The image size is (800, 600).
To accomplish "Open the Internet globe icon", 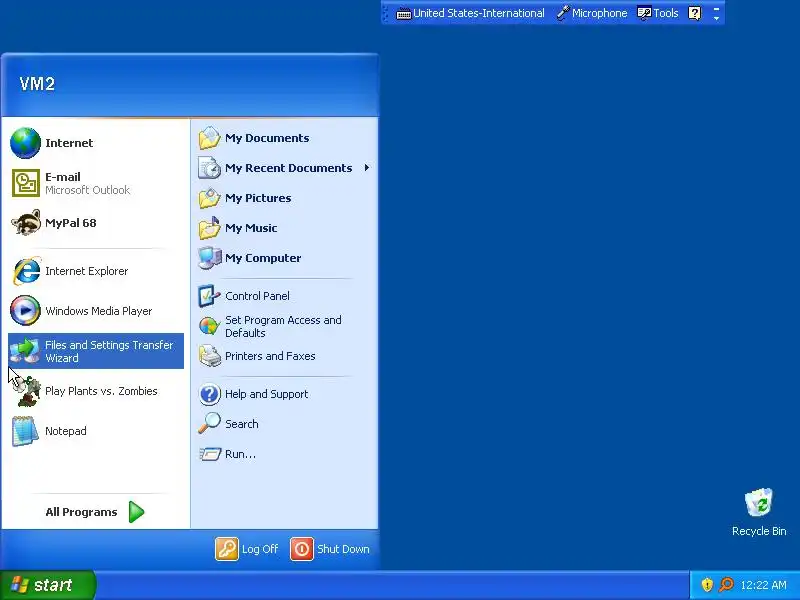I will (x=26, y=143).
